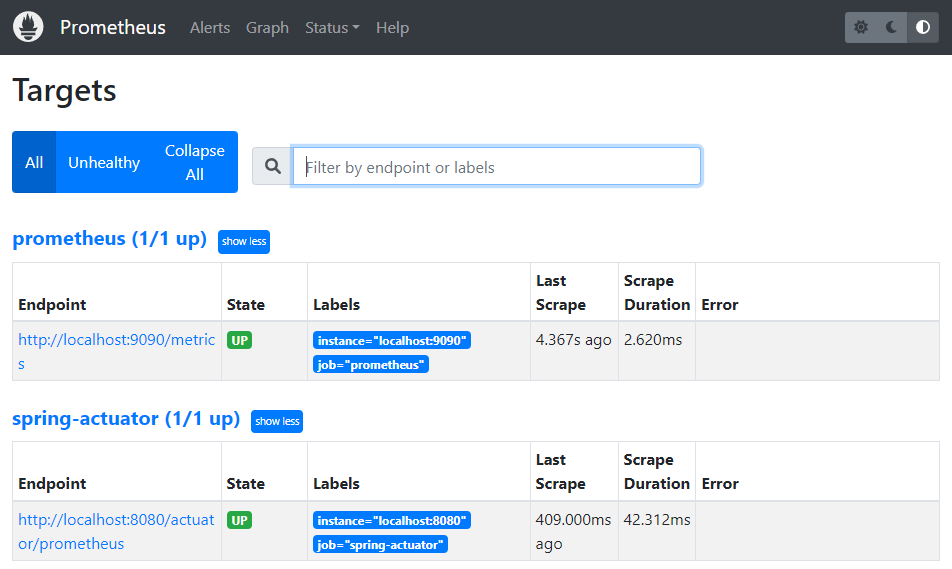This screenshot has width=952, height=569.
Task: Focus the Filter by endpoint or labels field
Action: coord(497,166)
